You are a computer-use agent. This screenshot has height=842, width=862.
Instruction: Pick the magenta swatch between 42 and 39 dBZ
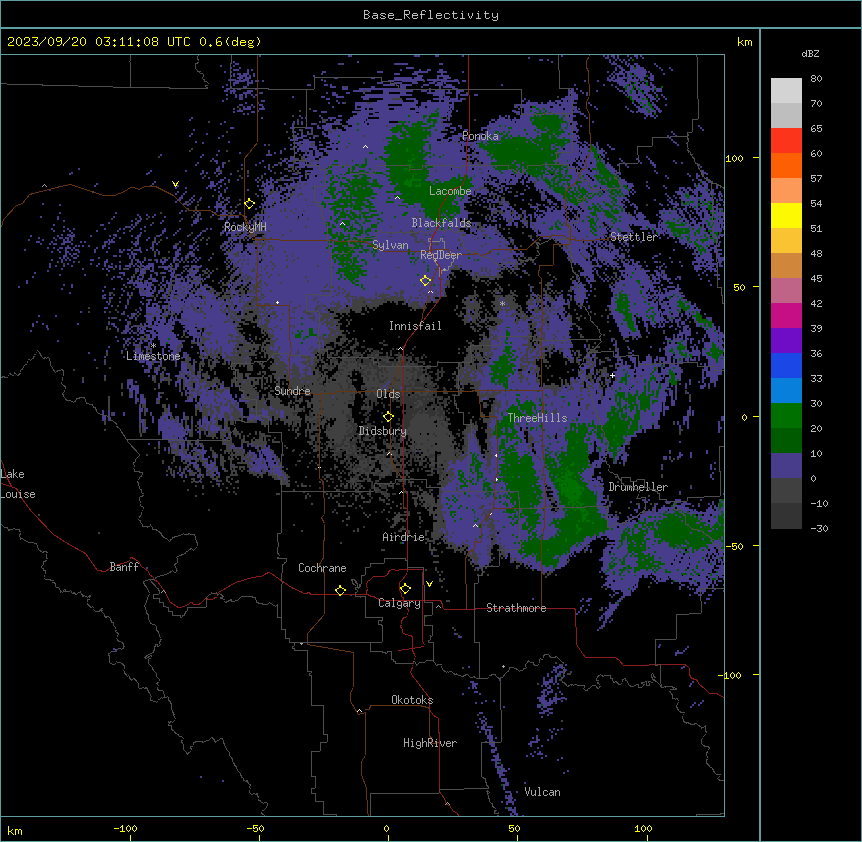click(x=786, y=315)
